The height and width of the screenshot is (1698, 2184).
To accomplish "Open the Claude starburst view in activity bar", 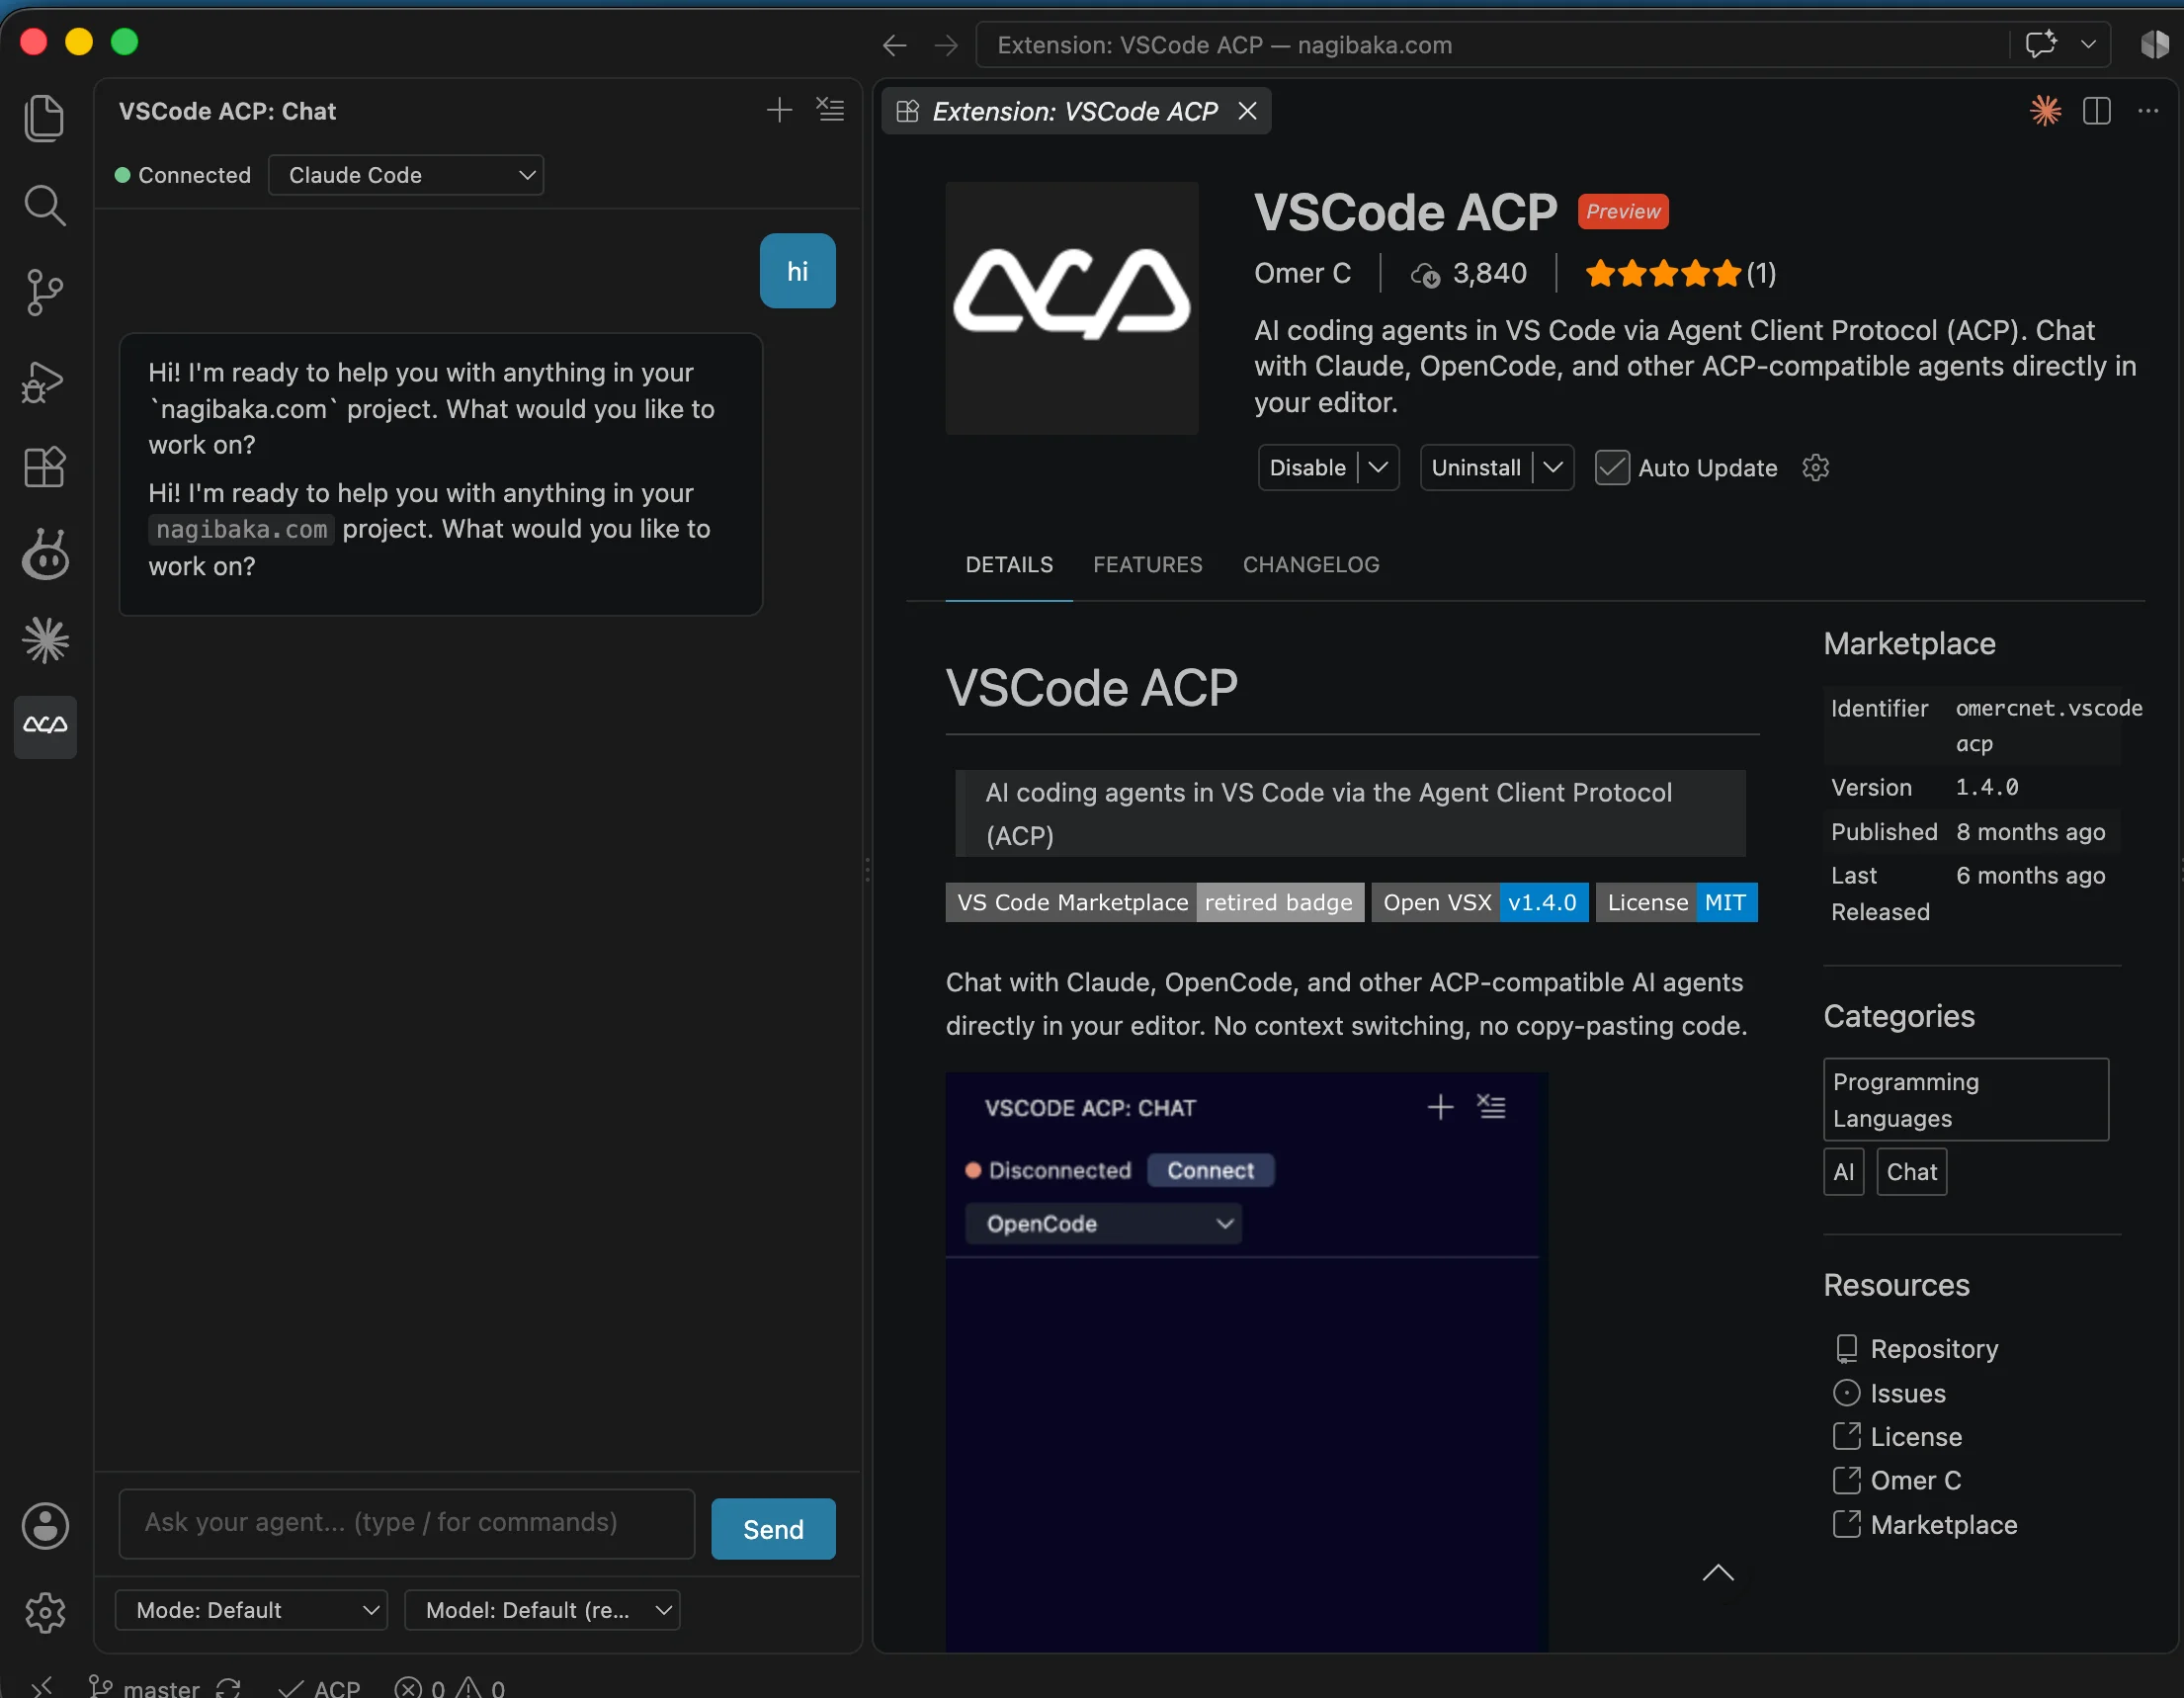I will [44, 640].
